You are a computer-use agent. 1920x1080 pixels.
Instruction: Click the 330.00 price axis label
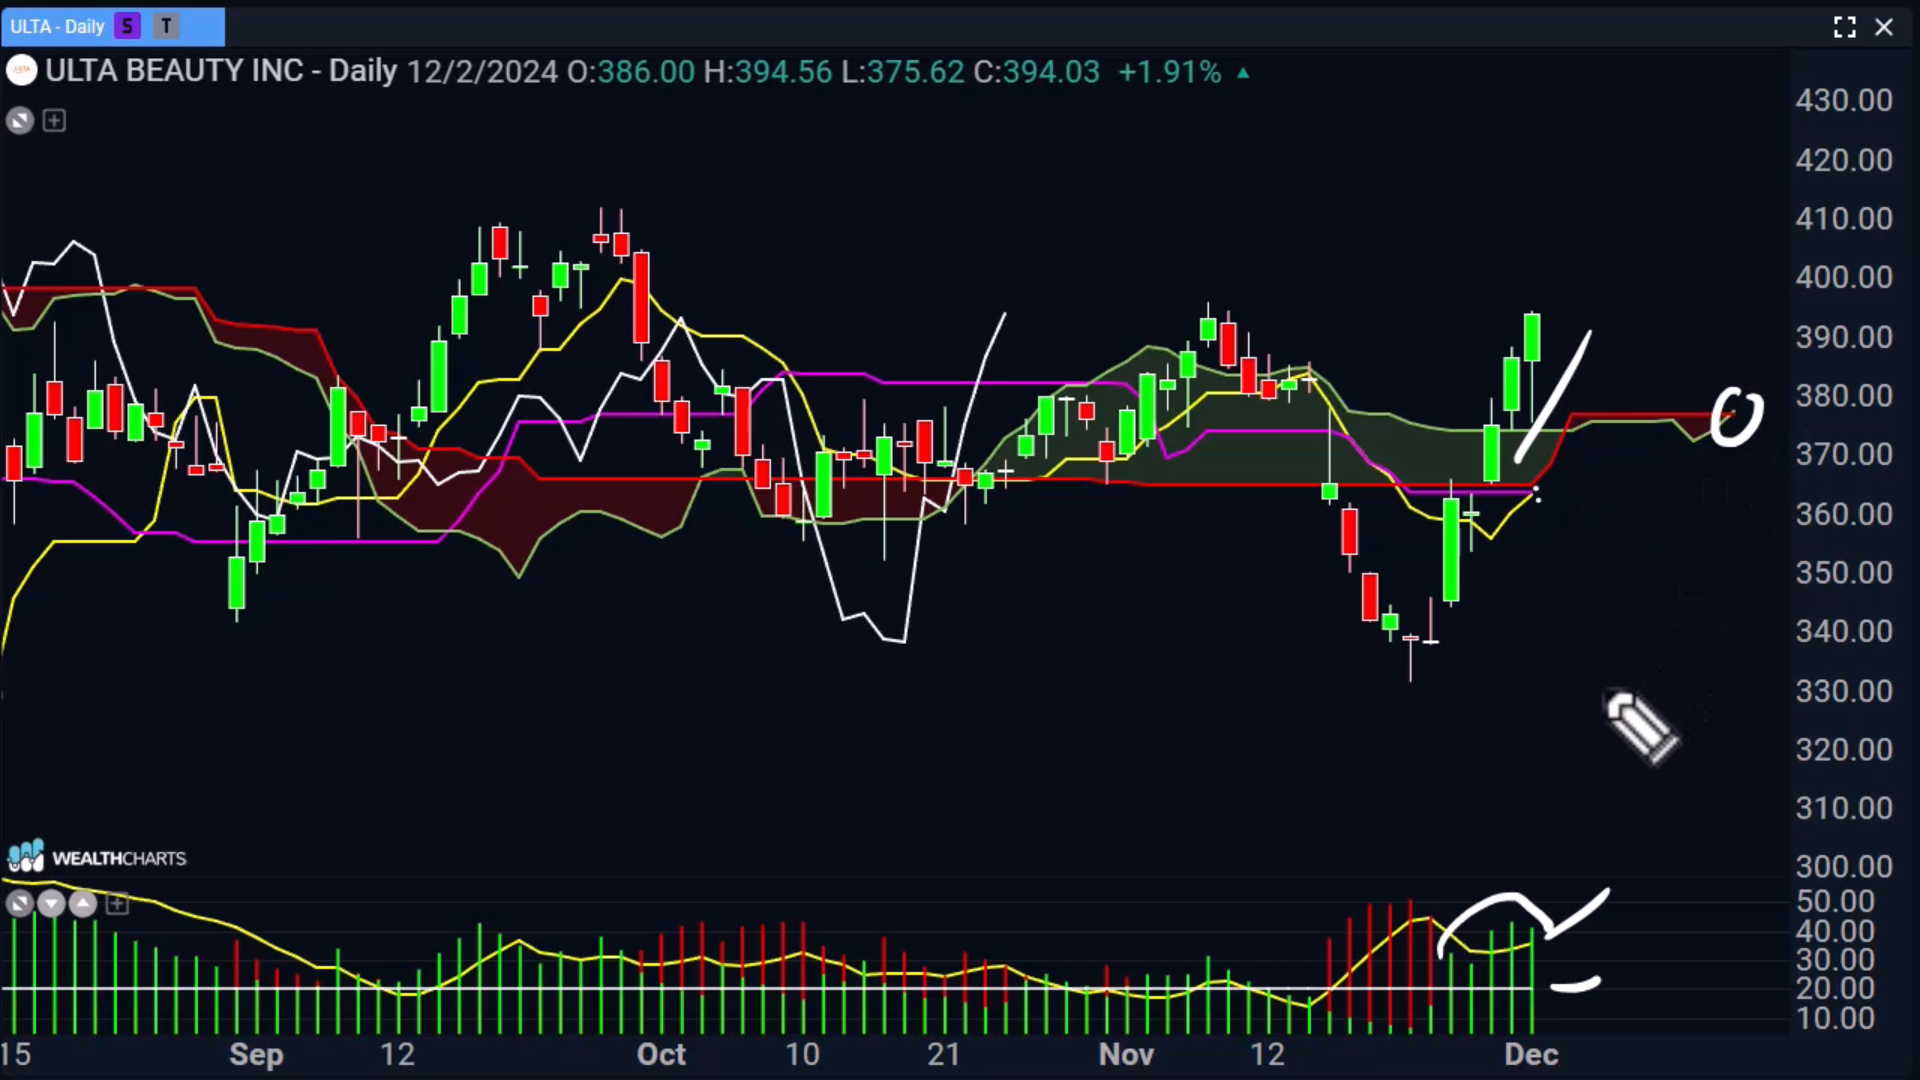[x=1843, y=691]
